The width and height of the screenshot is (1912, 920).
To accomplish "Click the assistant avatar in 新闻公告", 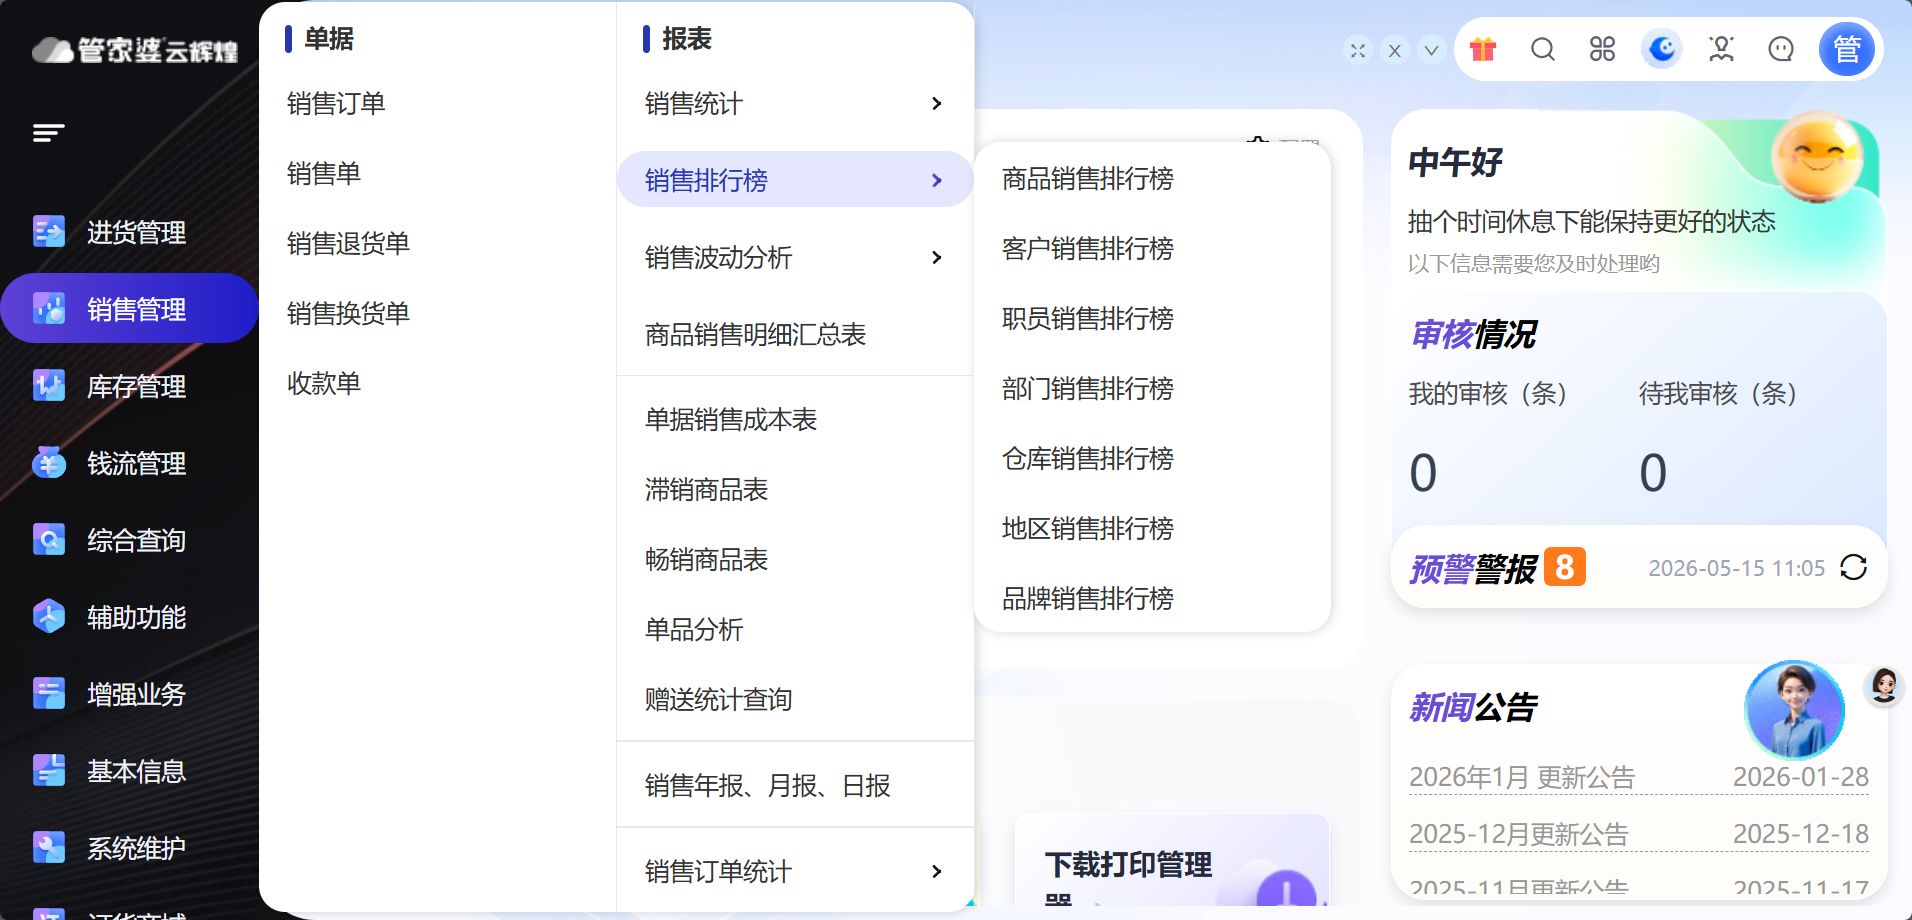I will coord(1794,710).
